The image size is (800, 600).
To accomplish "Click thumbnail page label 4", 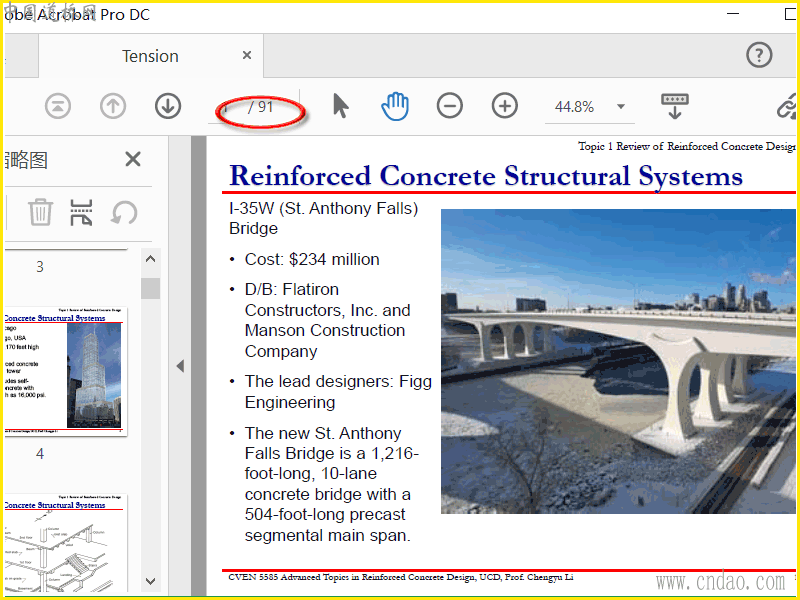I will [40, 454].
